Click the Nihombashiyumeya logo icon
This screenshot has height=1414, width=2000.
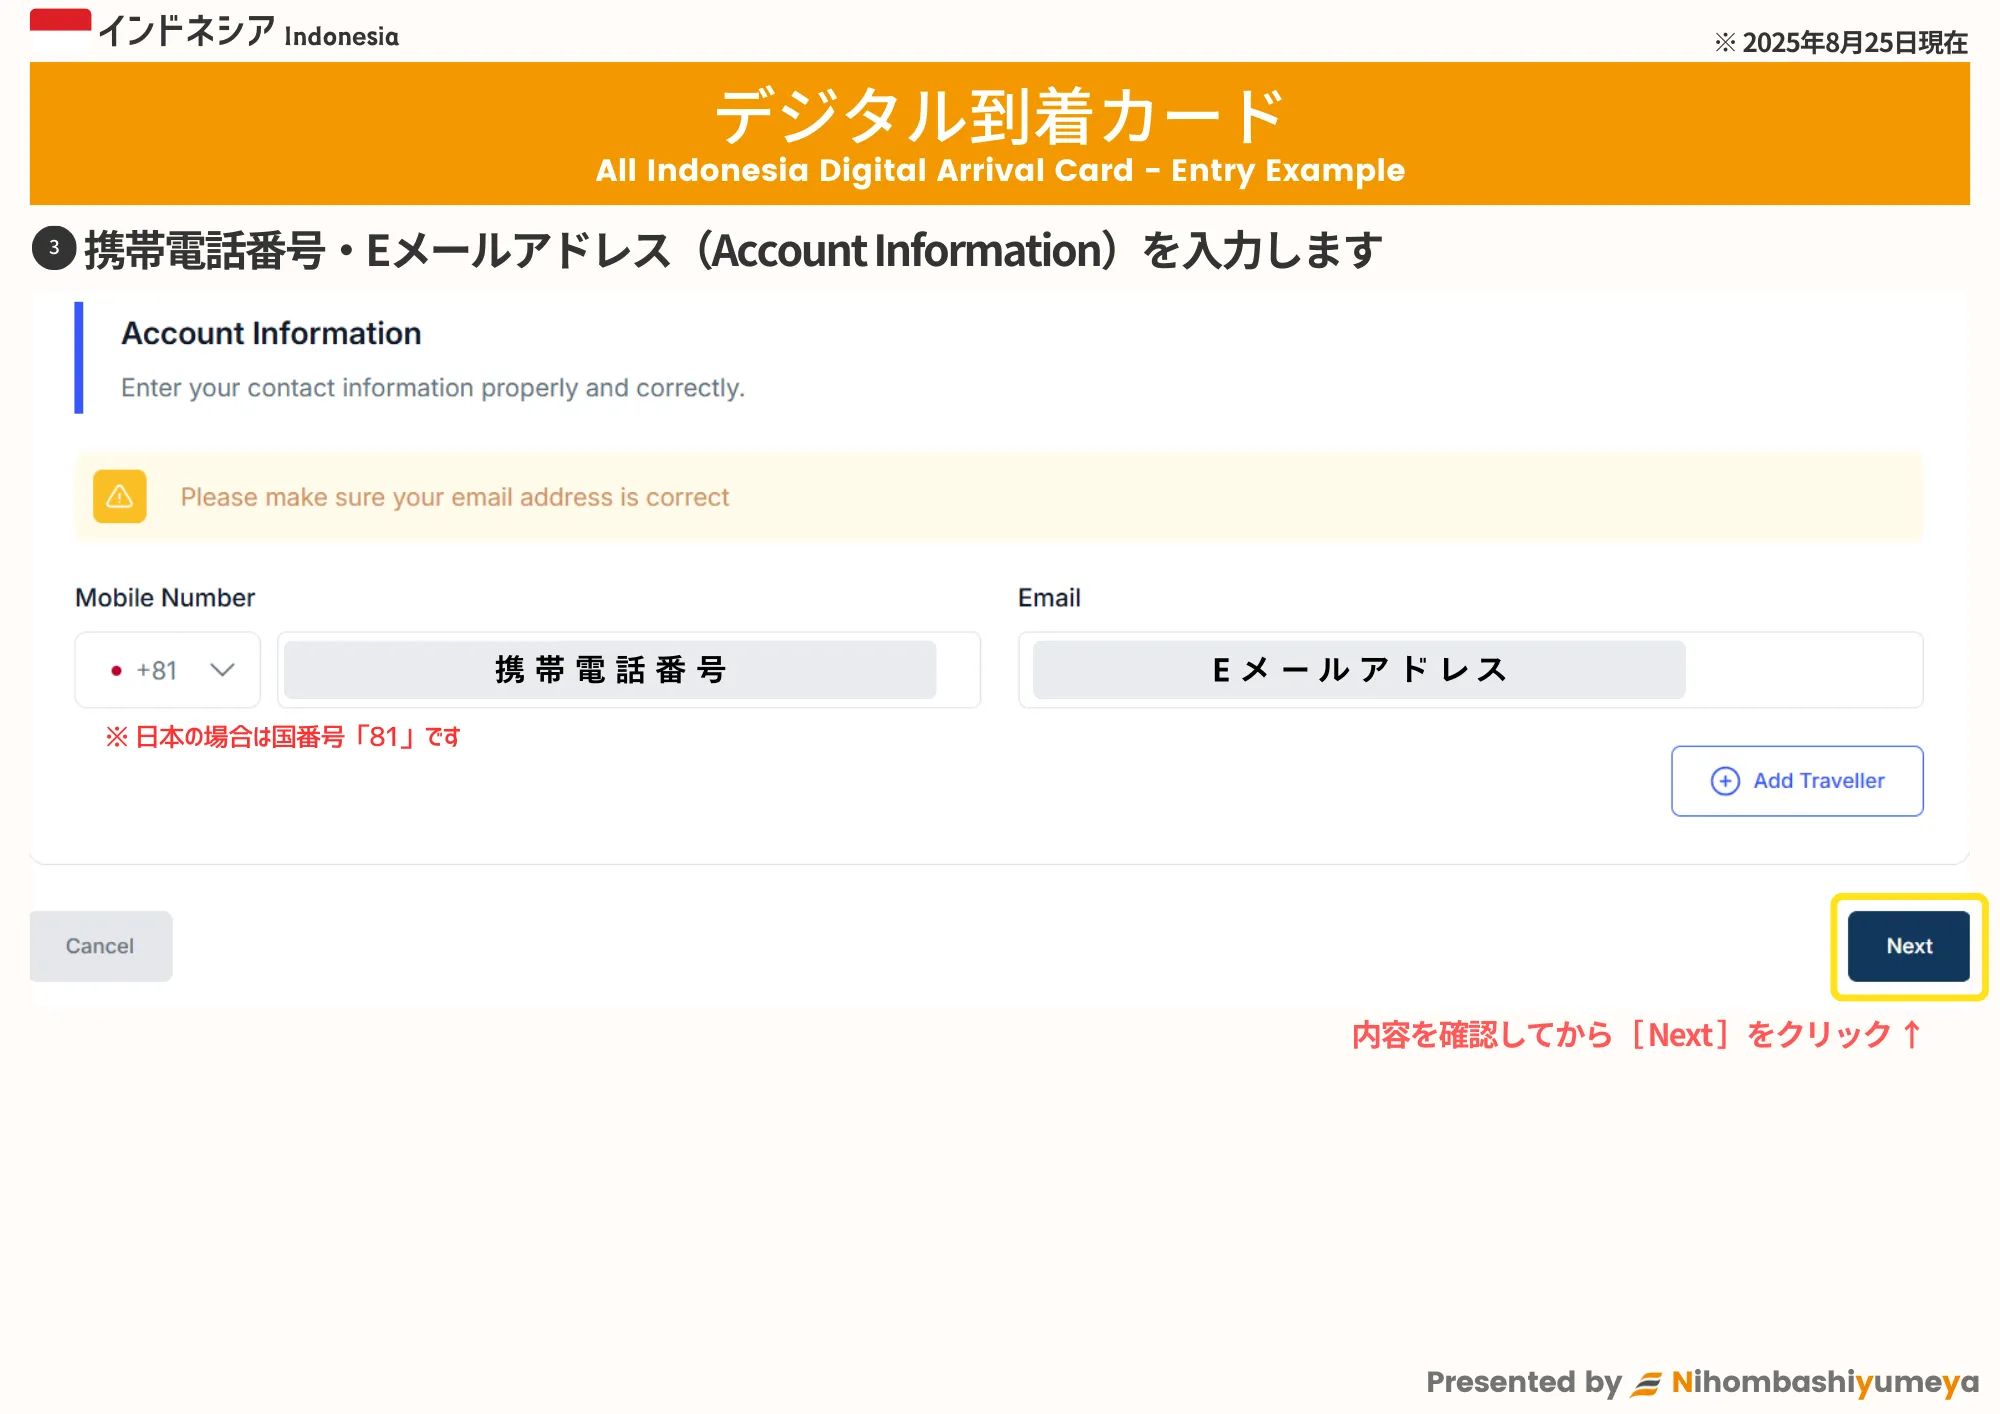click(x=1646, y=1383)
